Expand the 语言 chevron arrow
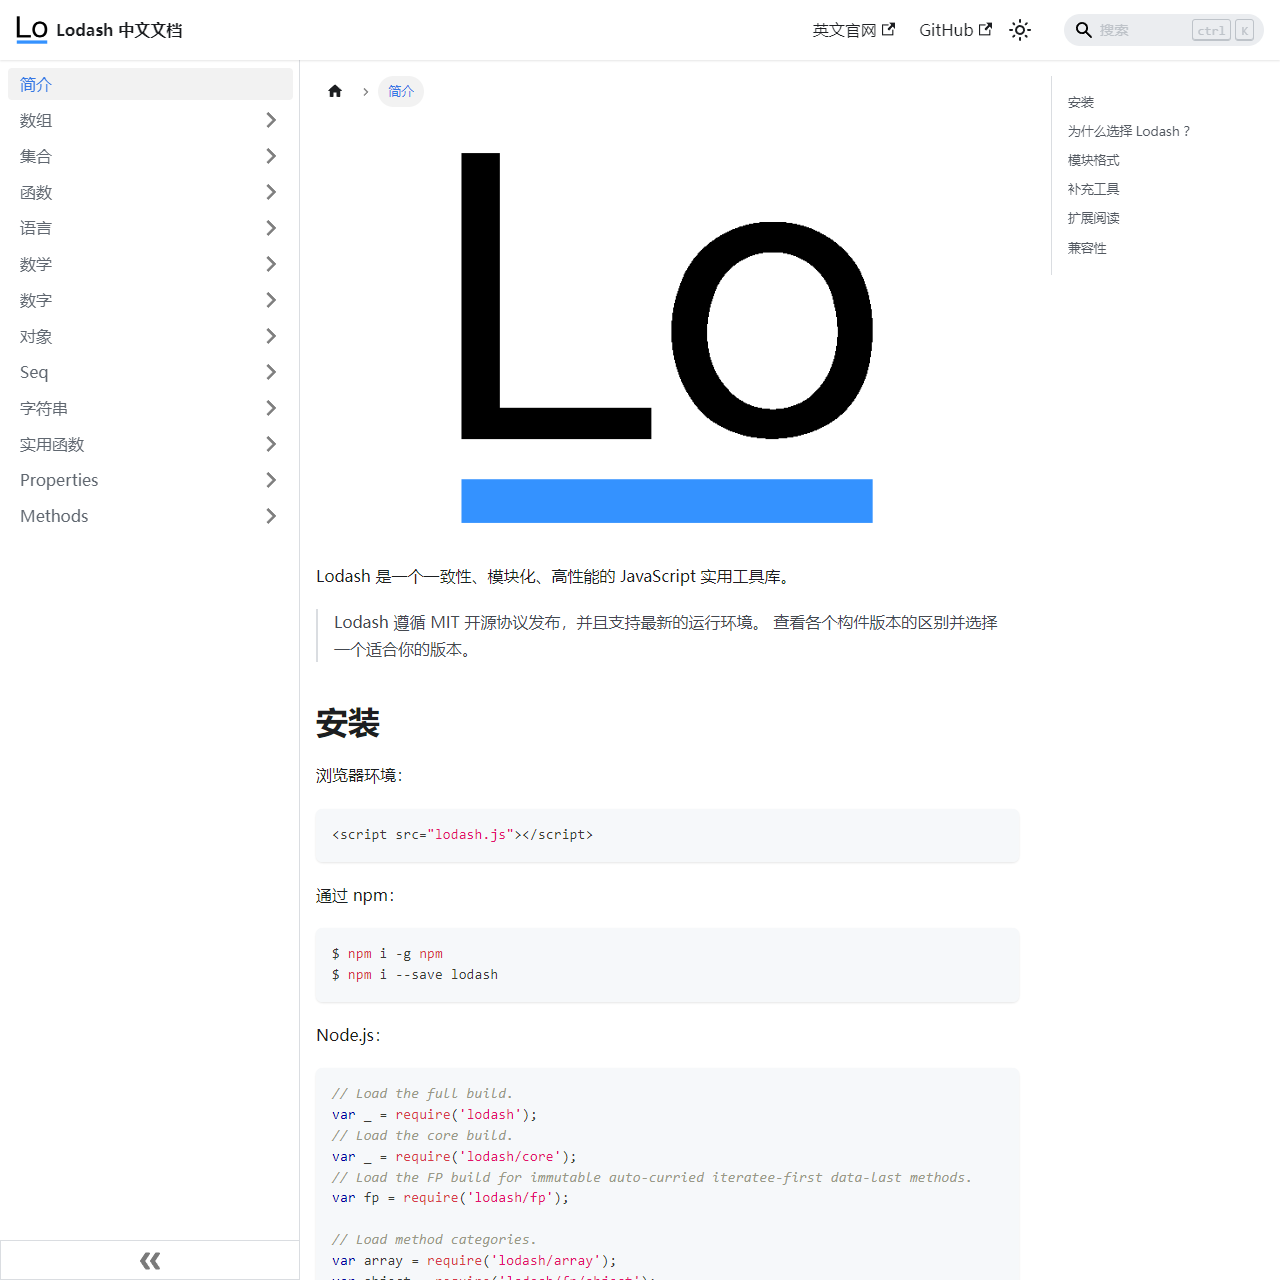 tap(271, 228)
